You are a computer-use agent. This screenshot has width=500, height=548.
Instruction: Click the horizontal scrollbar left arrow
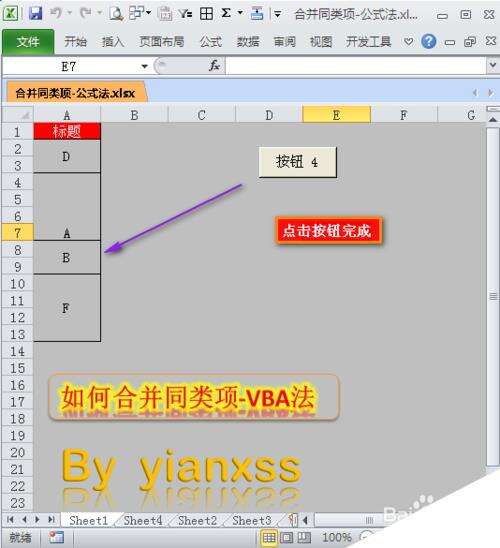pyautogui.click(x=305, y=520)
